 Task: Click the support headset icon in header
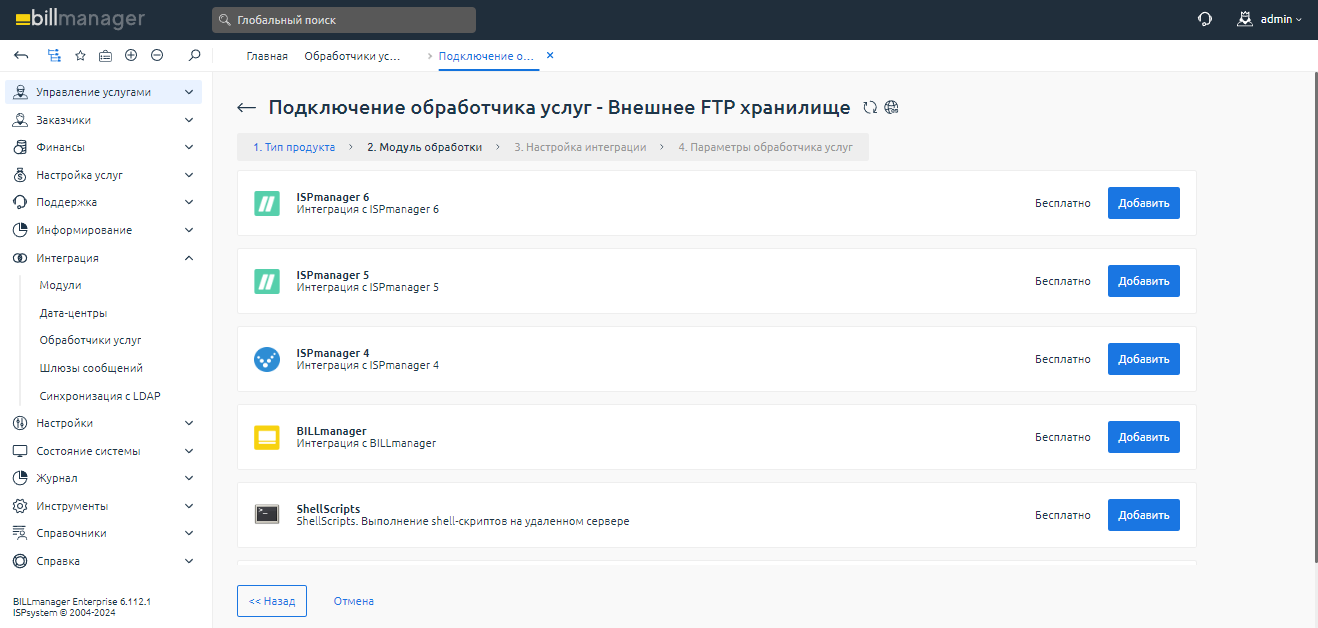tap(1205, 19)
